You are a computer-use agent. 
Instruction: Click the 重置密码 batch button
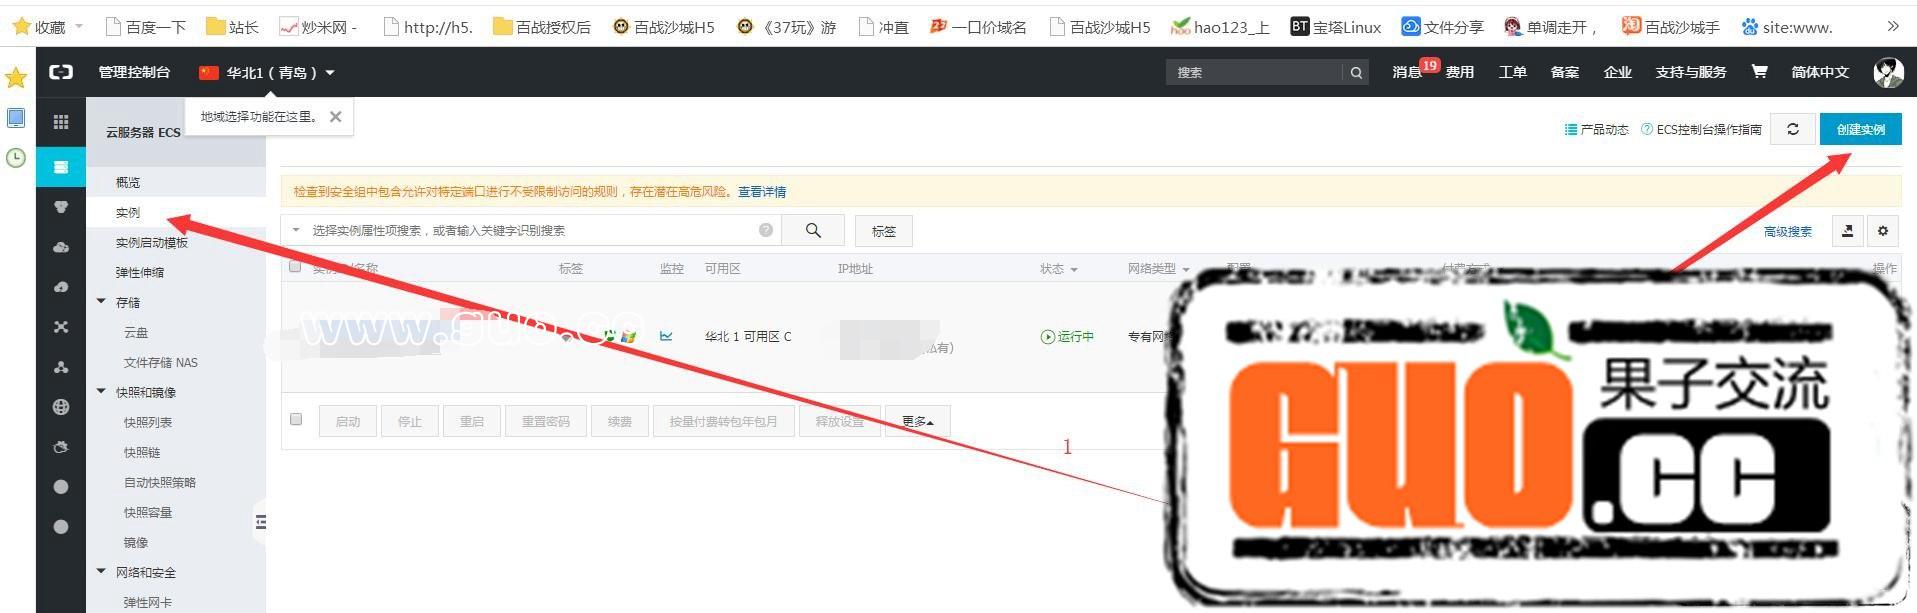tap(546, 421)
